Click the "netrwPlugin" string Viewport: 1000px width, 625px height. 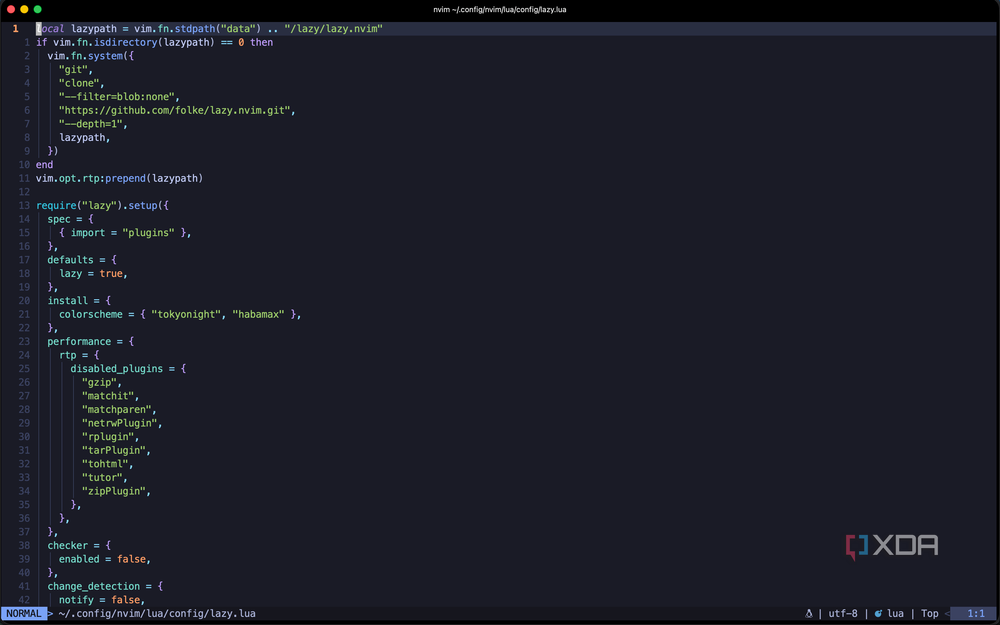120,423
